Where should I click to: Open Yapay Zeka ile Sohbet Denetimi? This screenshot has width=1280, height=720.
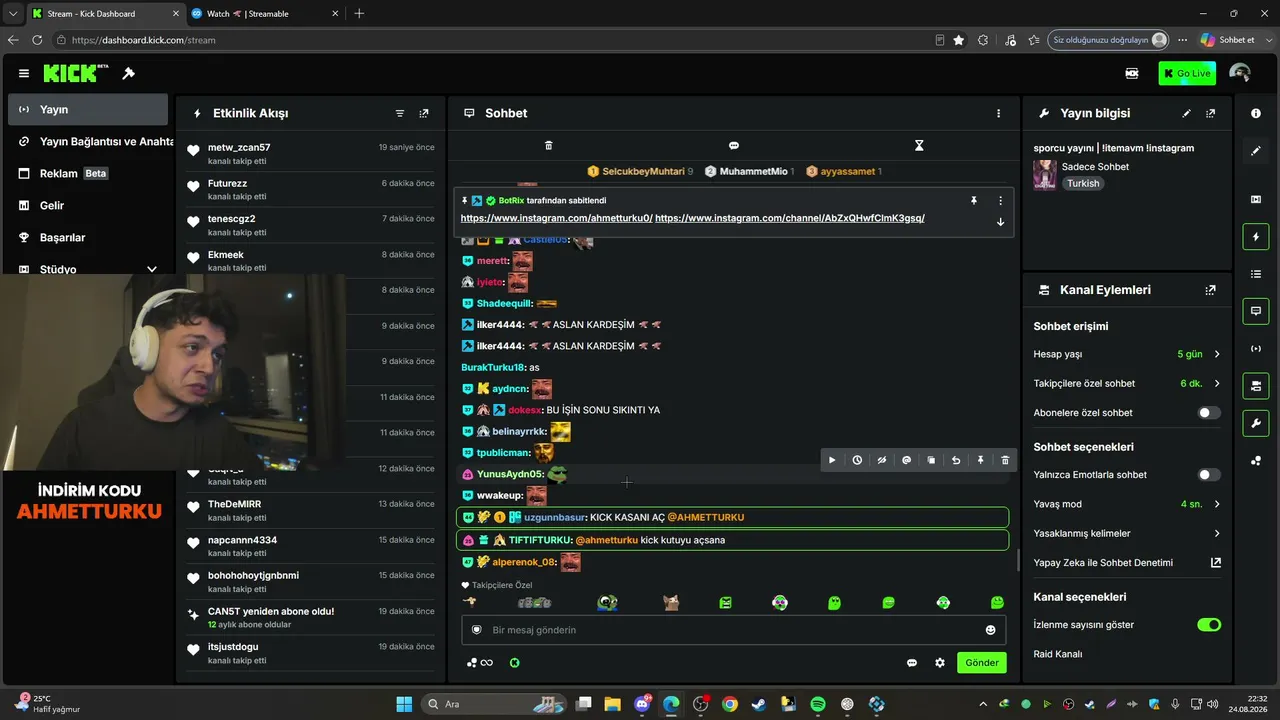pos(1127,563)
